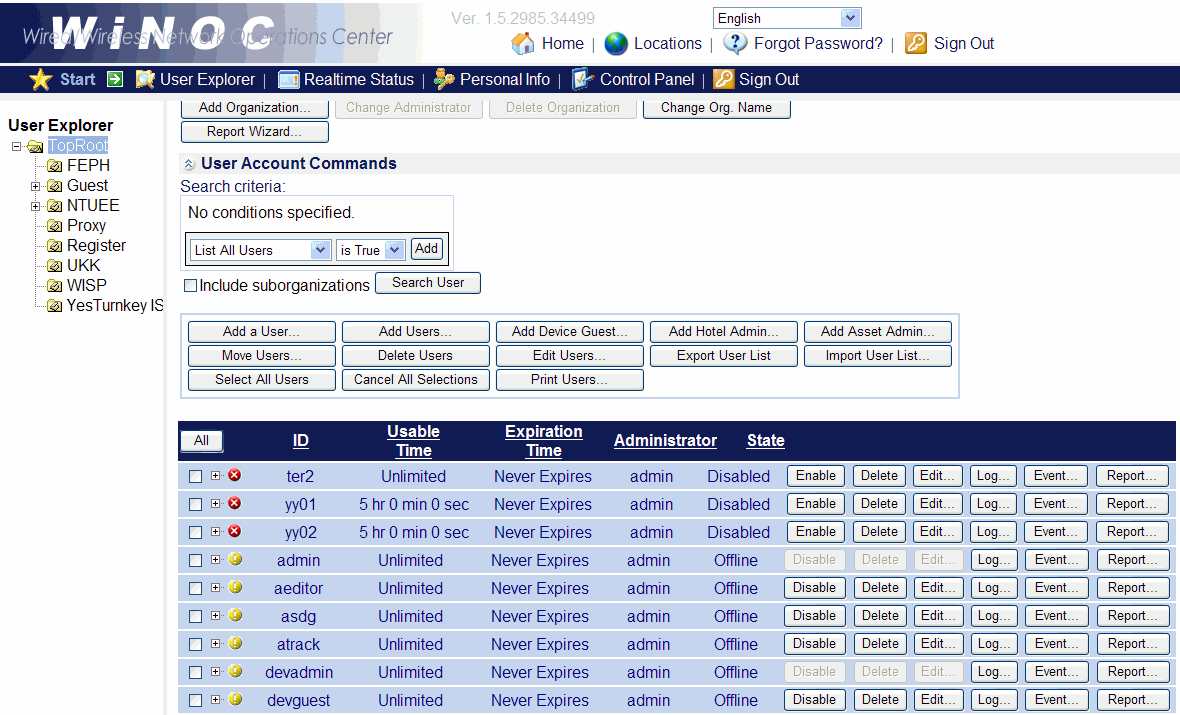This screenshot has height=715, width=1180.
Task: Click the Forgot Password question mark icon
Action: pyautogui.click(x=735, y=43)
